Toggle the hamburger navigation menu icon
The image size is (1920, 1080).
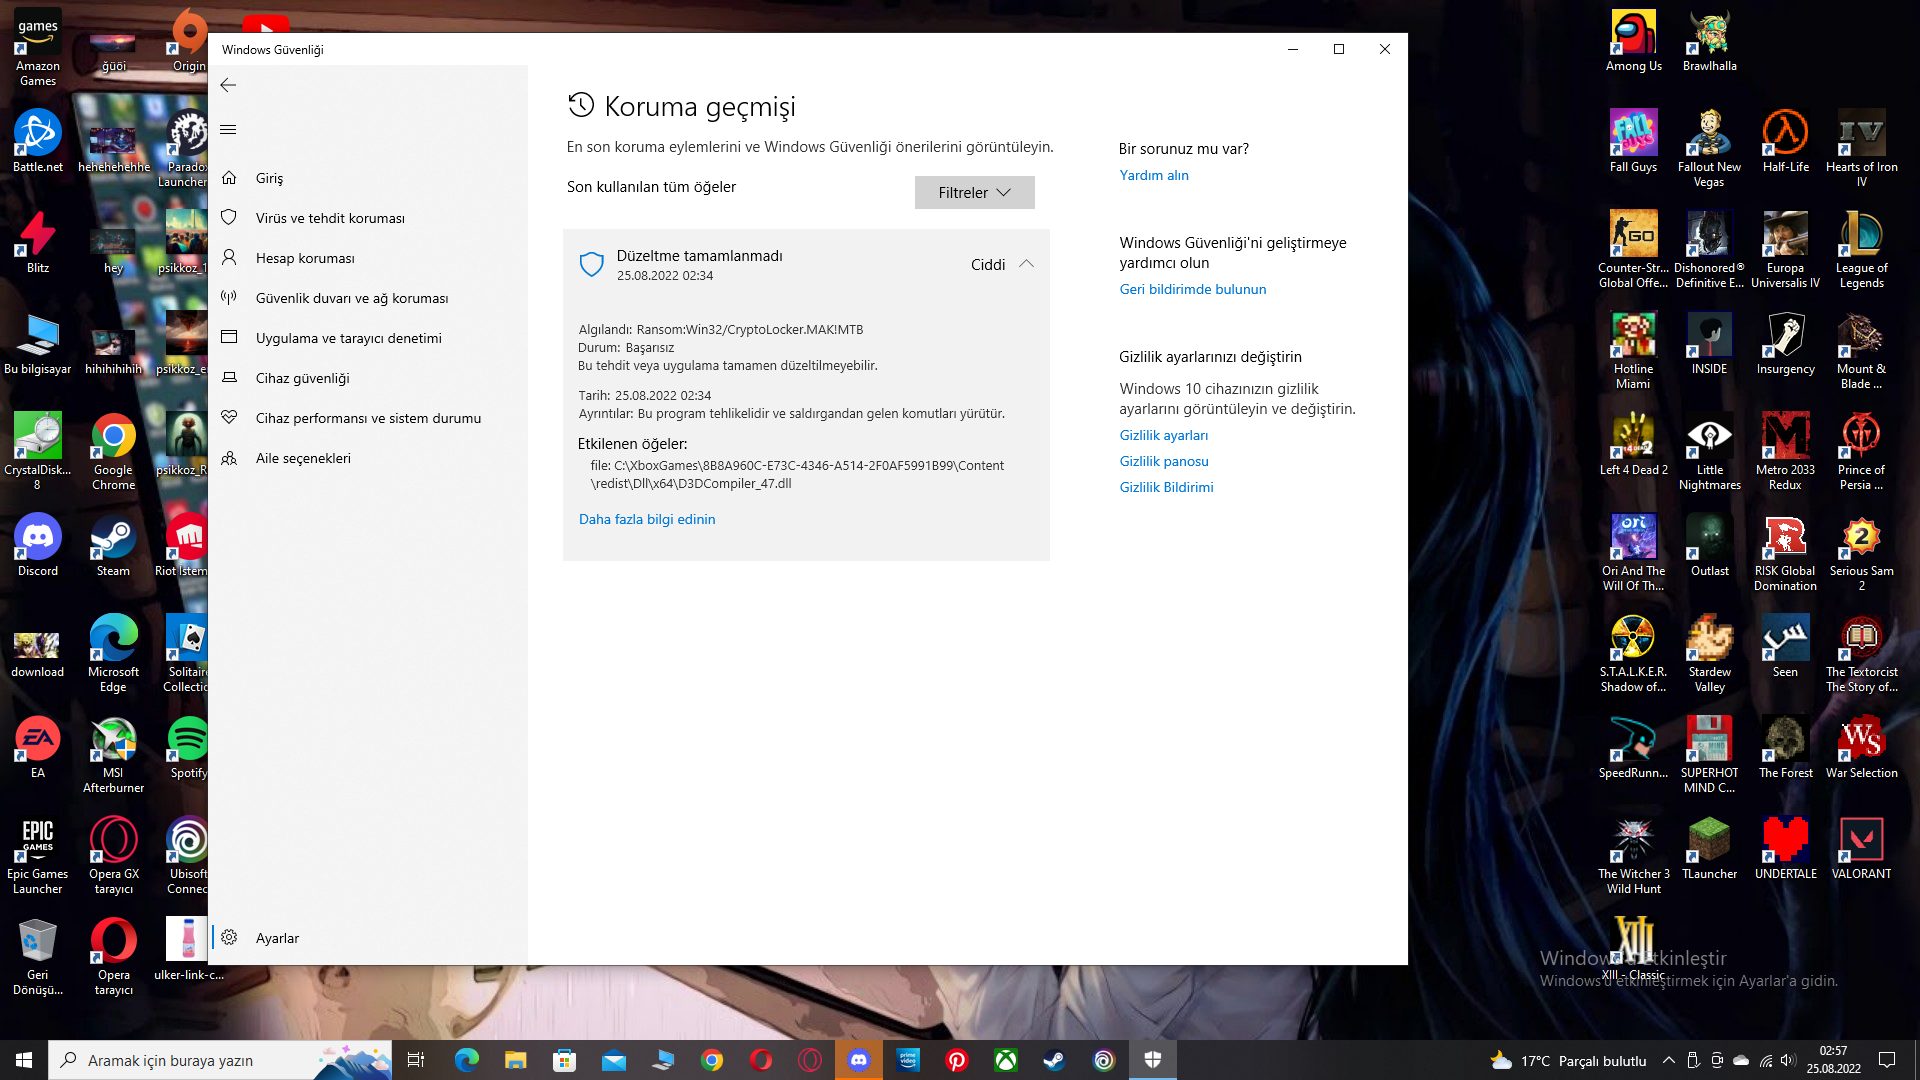point(228,130)
